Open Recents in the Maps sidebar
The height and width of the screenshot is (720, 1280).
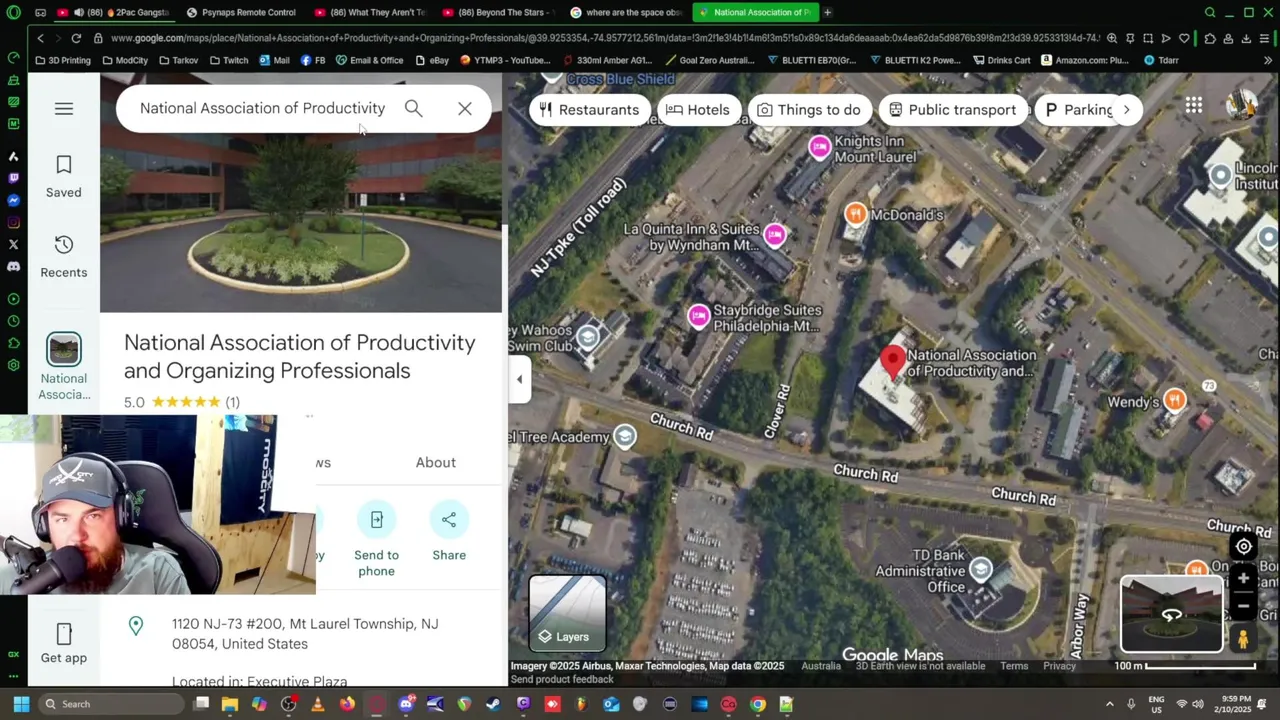point(63,256)
